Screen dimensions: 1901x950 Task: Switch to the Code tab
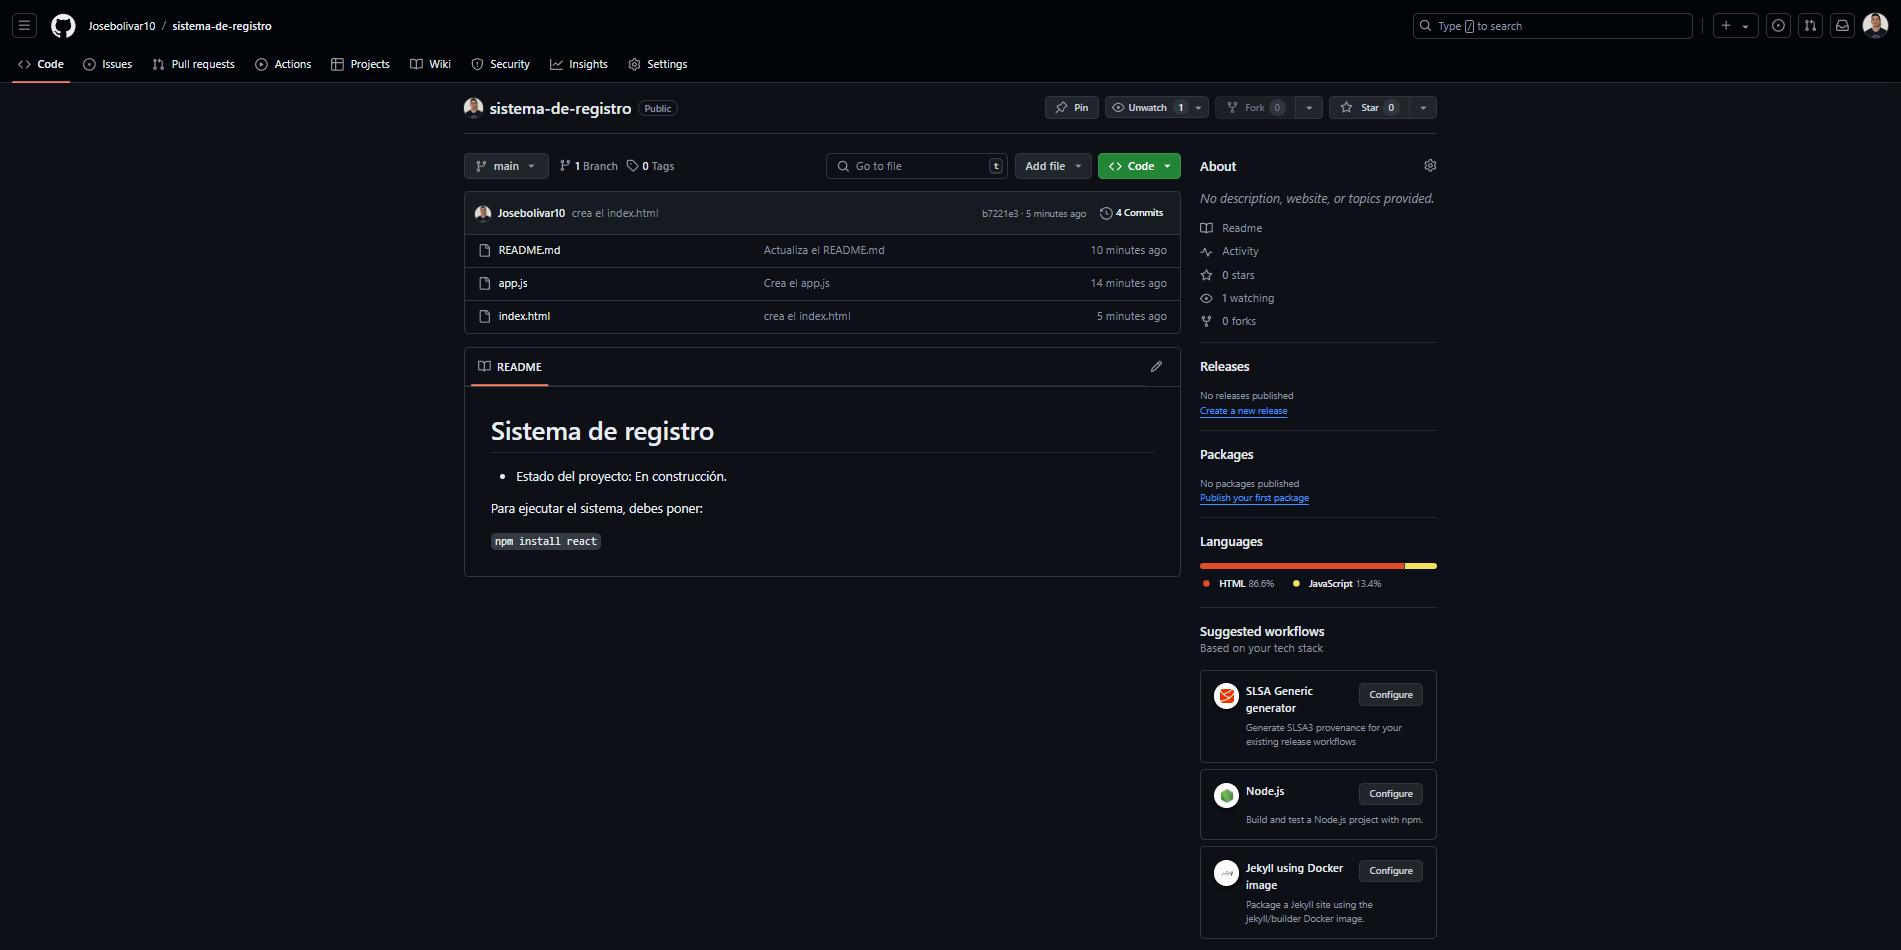[x=41, y=64]
